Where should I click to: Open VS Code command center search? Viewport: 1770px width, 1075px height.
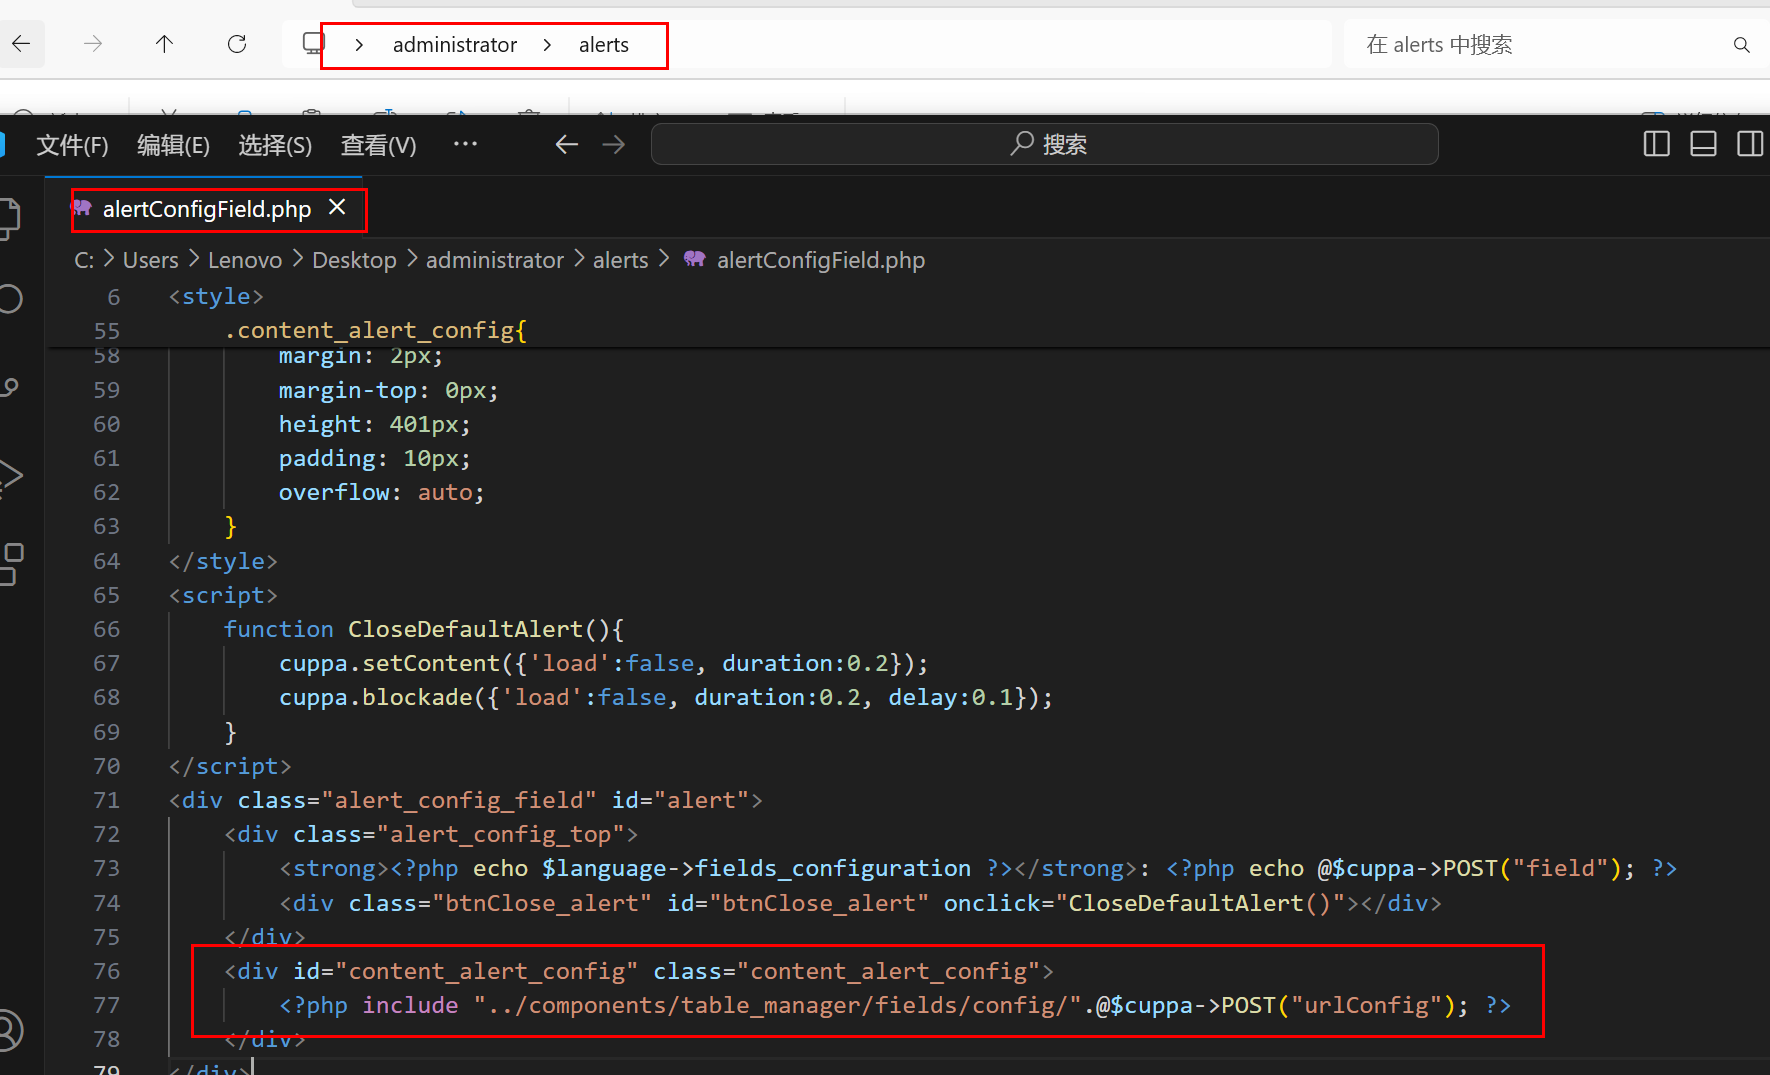coord(1045,144)
